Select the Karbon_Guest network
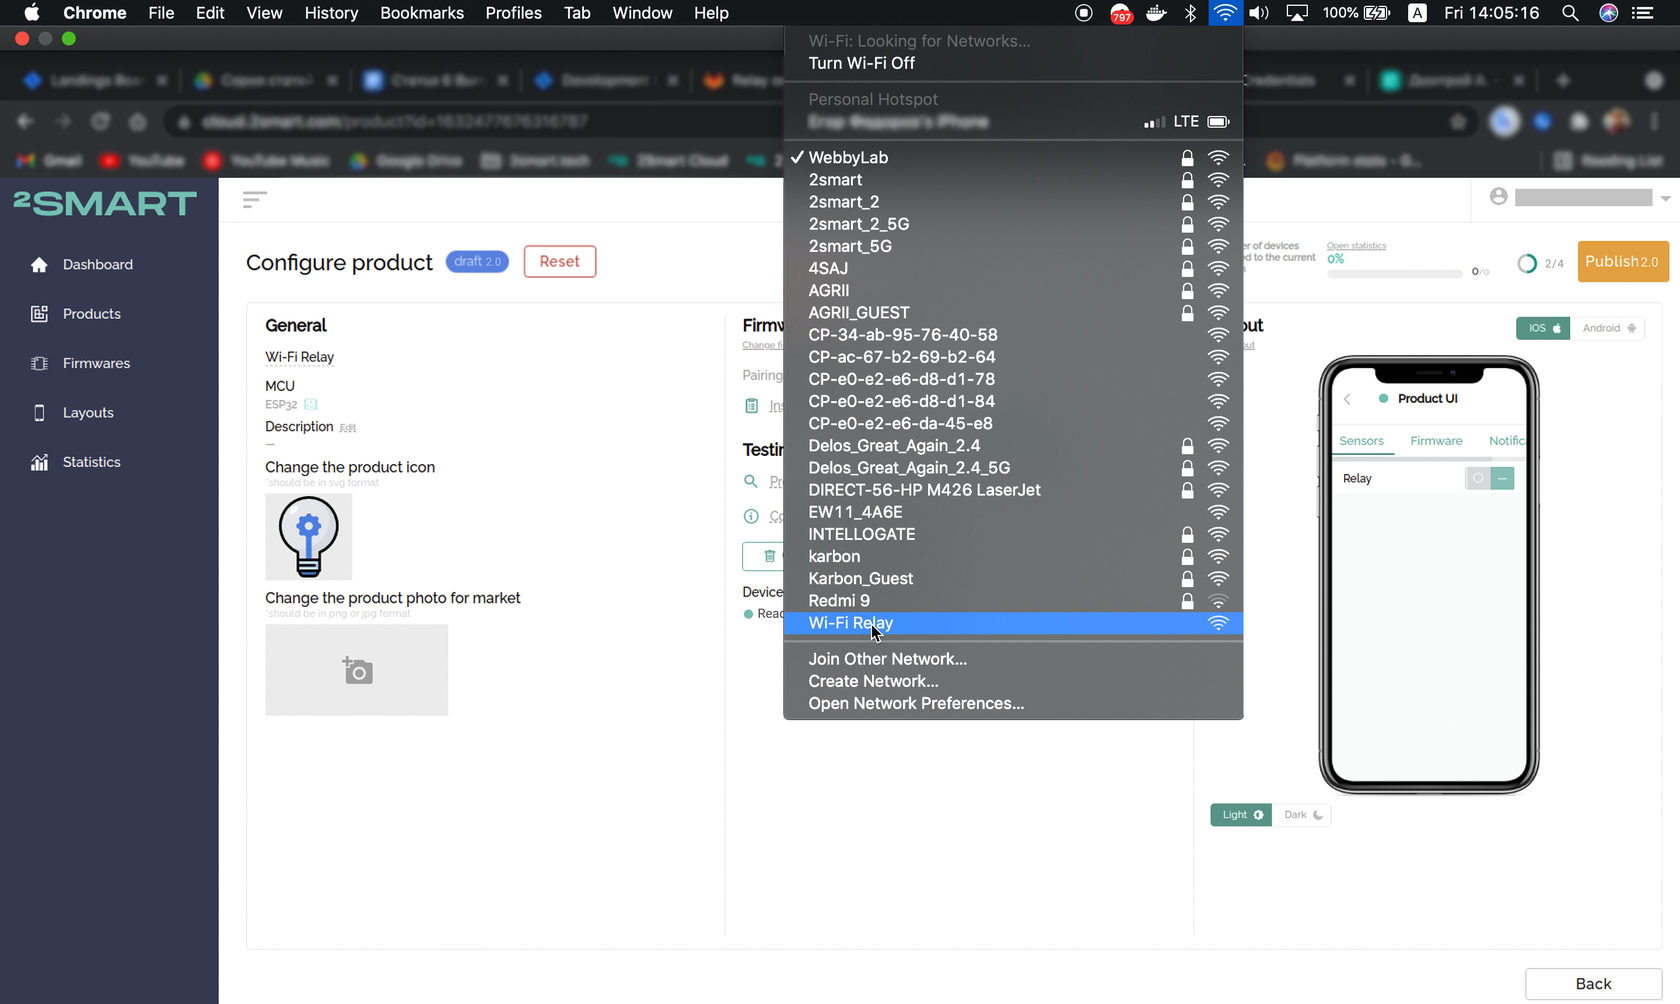The height and width of the screenshot is (1004, 1680). pos(1013,579)
